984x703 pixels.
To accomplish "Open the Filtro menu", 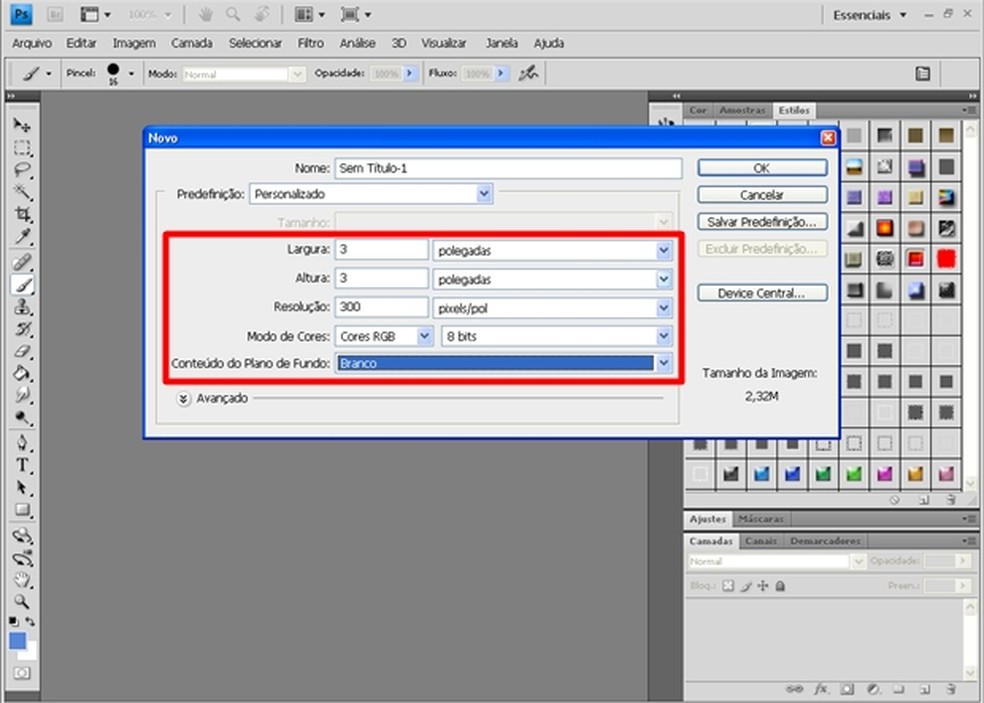I will pyautogui.click(x=311, y=43).
